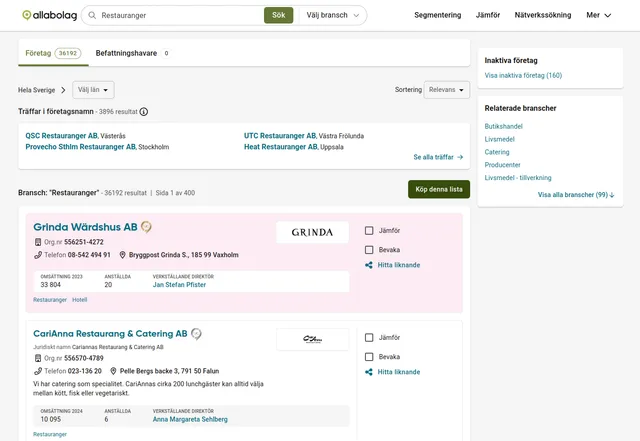Switch to the Företag tab
This screenshot has width=640, height=441.
click(x=53, y=53)
